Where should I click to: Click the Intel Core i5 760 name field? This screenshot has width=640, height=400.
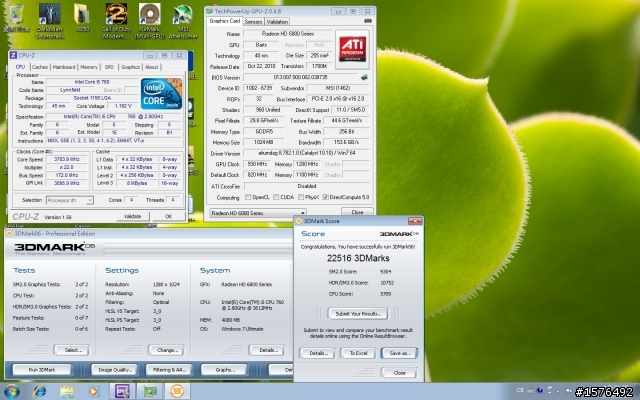(92, 82)
